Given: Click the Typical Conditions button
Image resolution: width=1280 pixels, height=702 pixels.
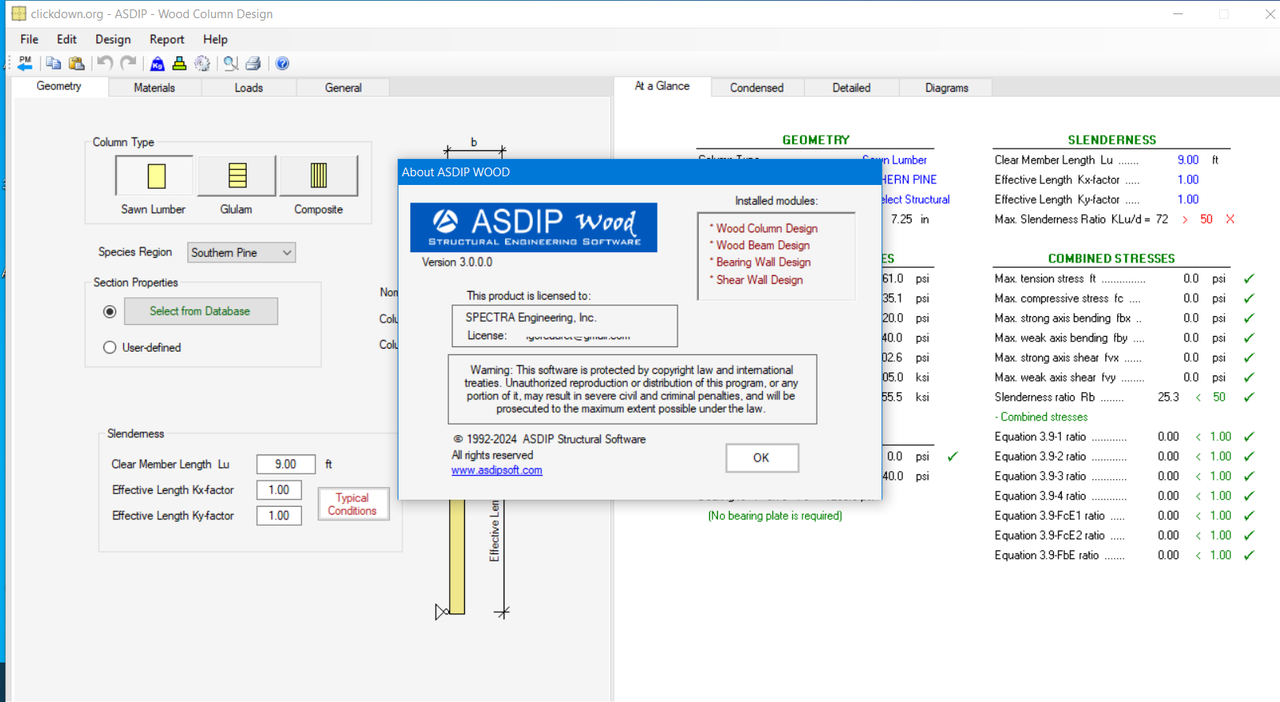Looking at the screenshot, I should [x=353, y=504].
